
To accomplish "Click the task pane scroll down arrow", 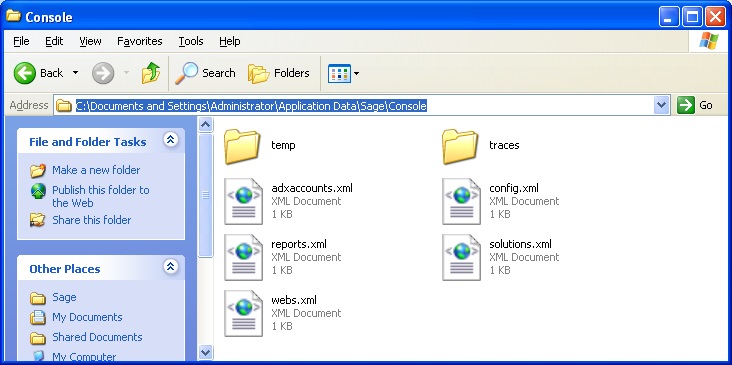I will click(x=205, y=352).
